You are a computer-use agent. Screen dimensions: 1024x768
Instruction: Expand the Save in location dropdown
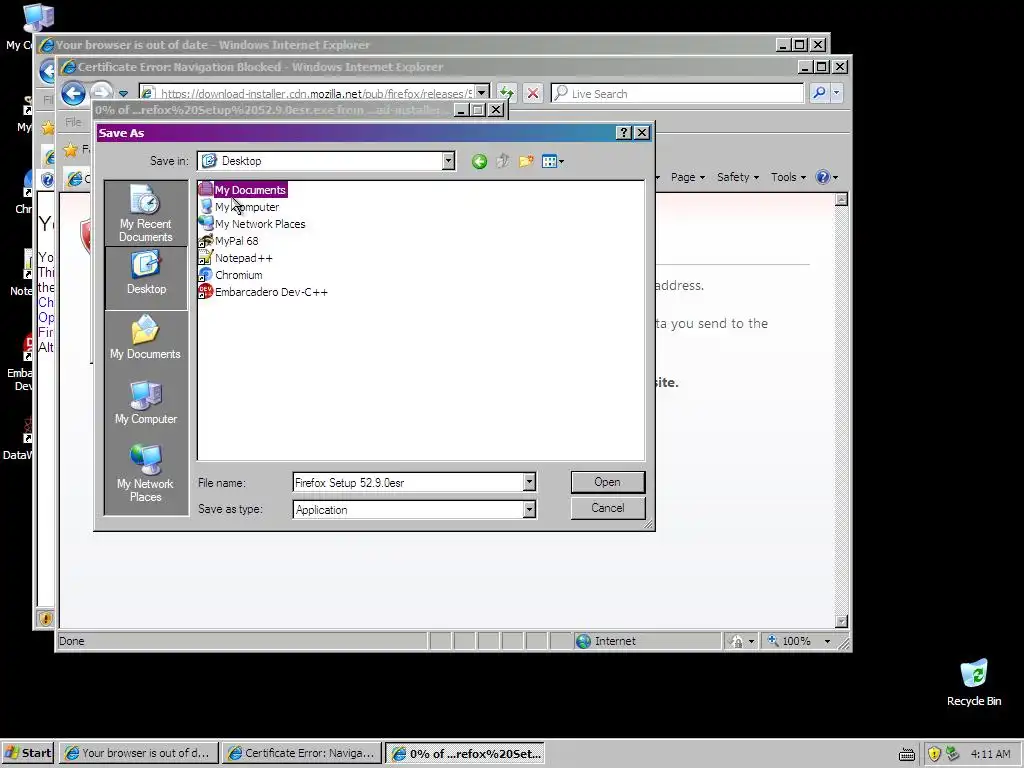click(x=448, y=161)
